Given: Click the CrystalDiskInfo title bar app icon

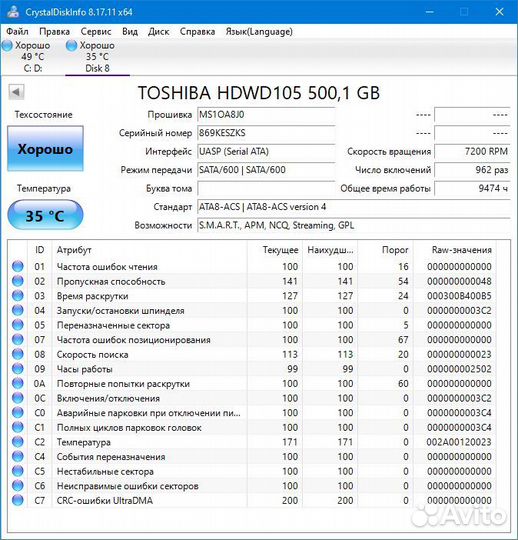Looking at the screenshot, I should (x=13, y=11).
